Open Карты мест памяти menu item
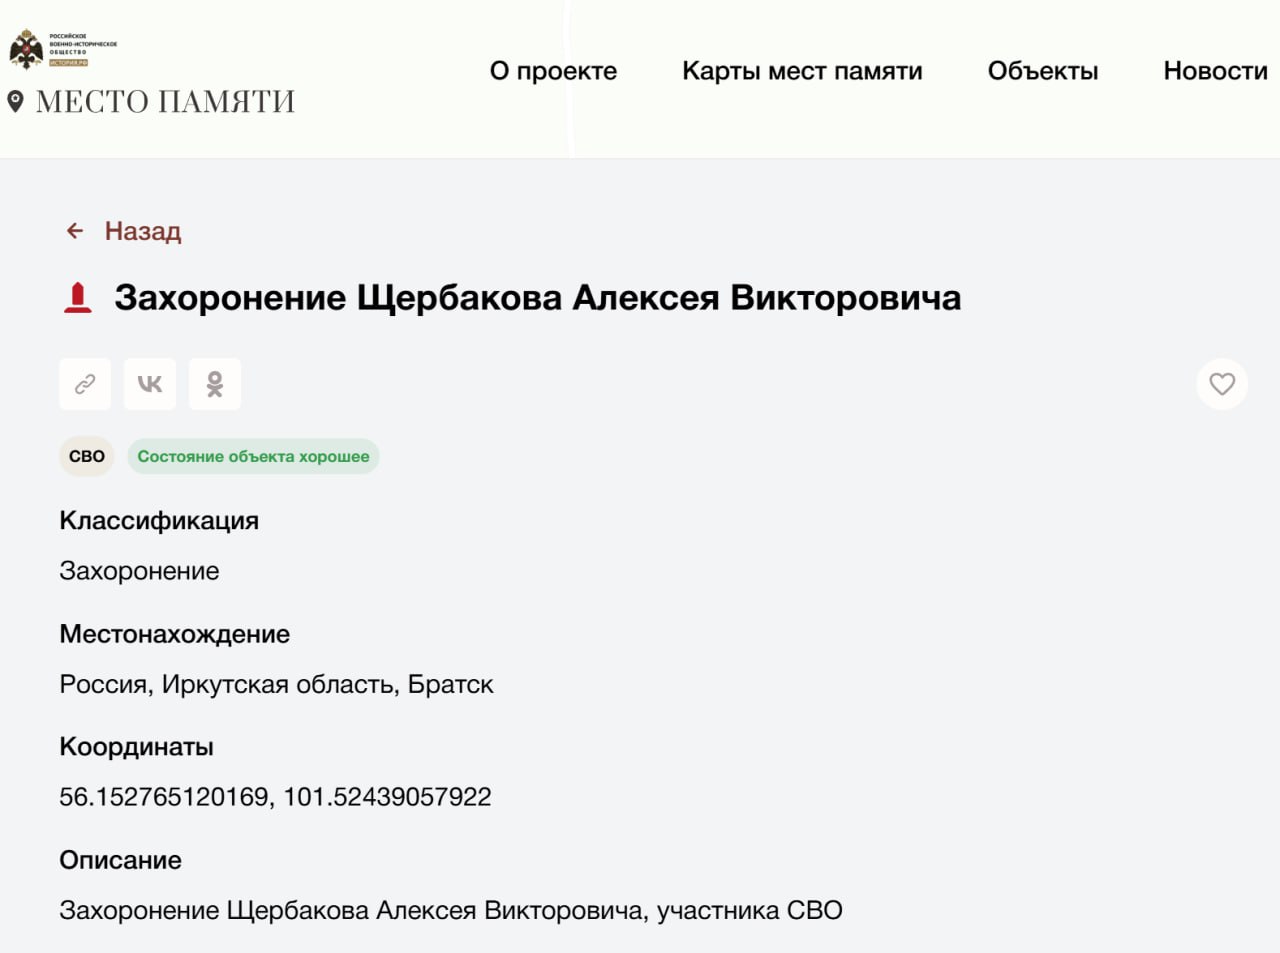The image size is (1280, 953). tap(802, 71)
